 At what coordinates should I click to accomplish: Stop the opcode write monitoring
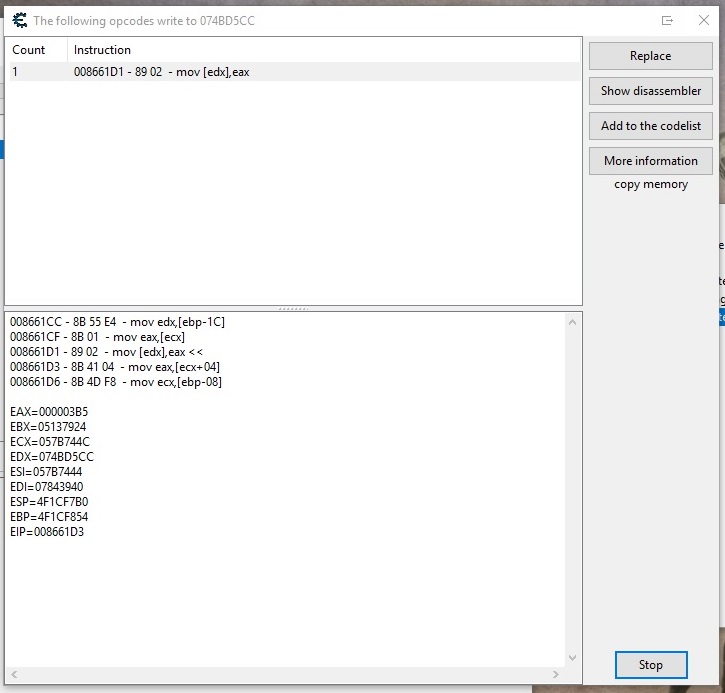tap(651, 665)
